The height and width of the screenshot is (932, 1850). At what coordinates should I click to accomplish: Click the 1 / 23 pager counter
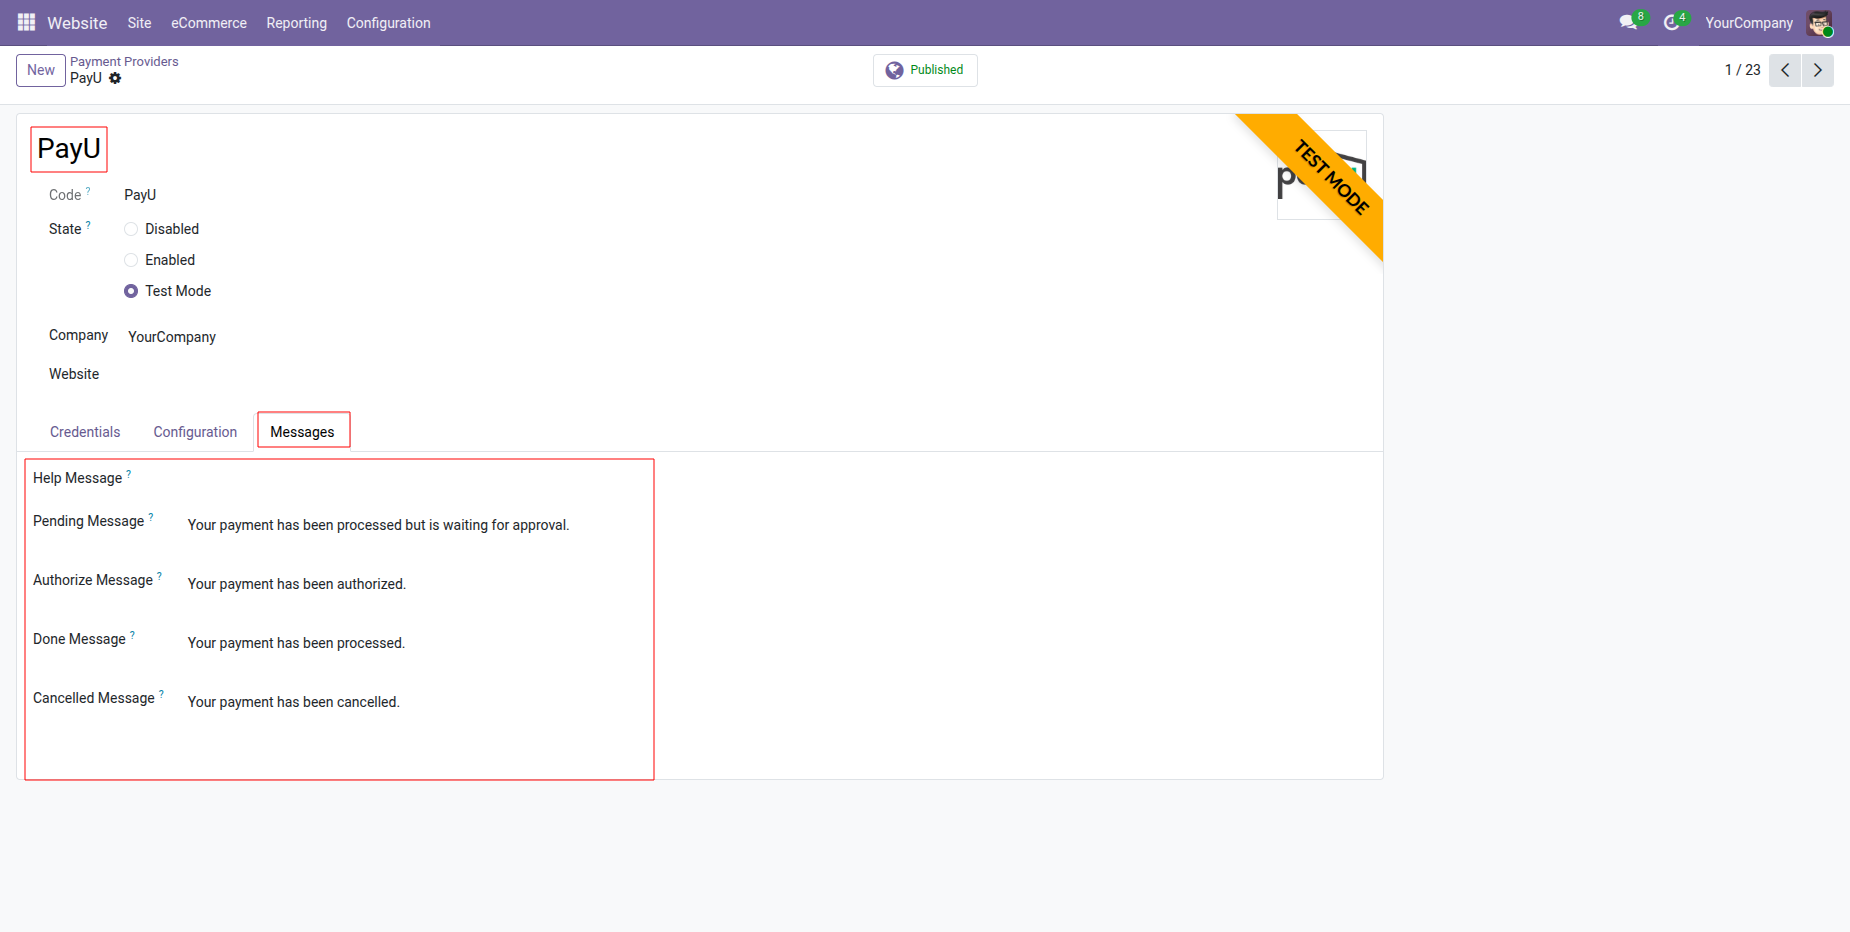pos(1742,70)
